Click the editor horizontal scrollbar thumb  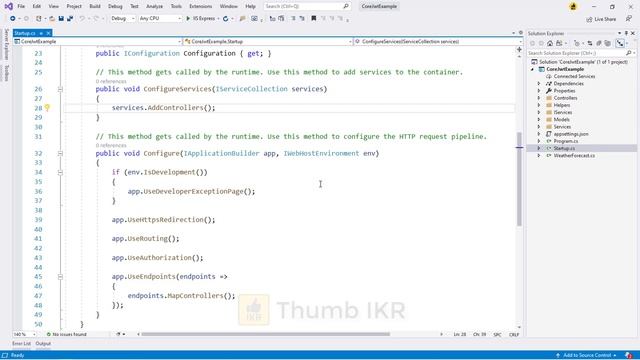point(265,334)
